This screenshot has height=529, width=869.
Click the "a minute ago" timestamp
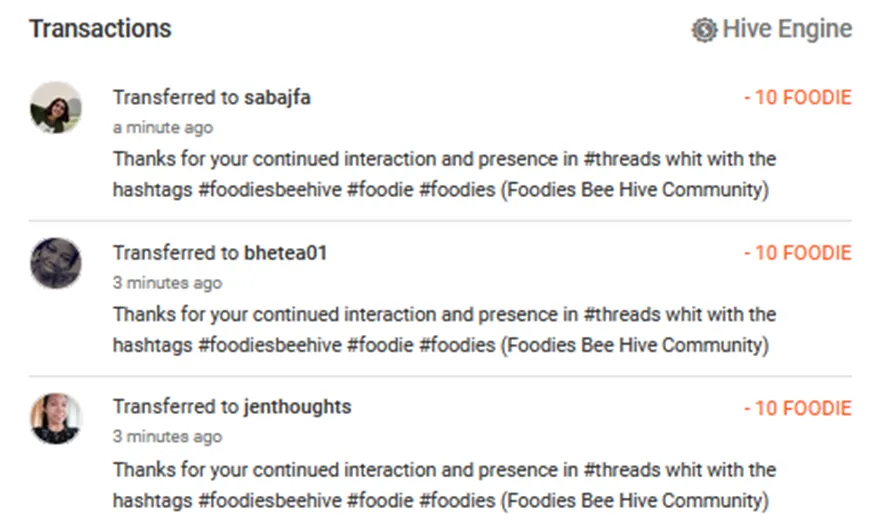[162, 128]
